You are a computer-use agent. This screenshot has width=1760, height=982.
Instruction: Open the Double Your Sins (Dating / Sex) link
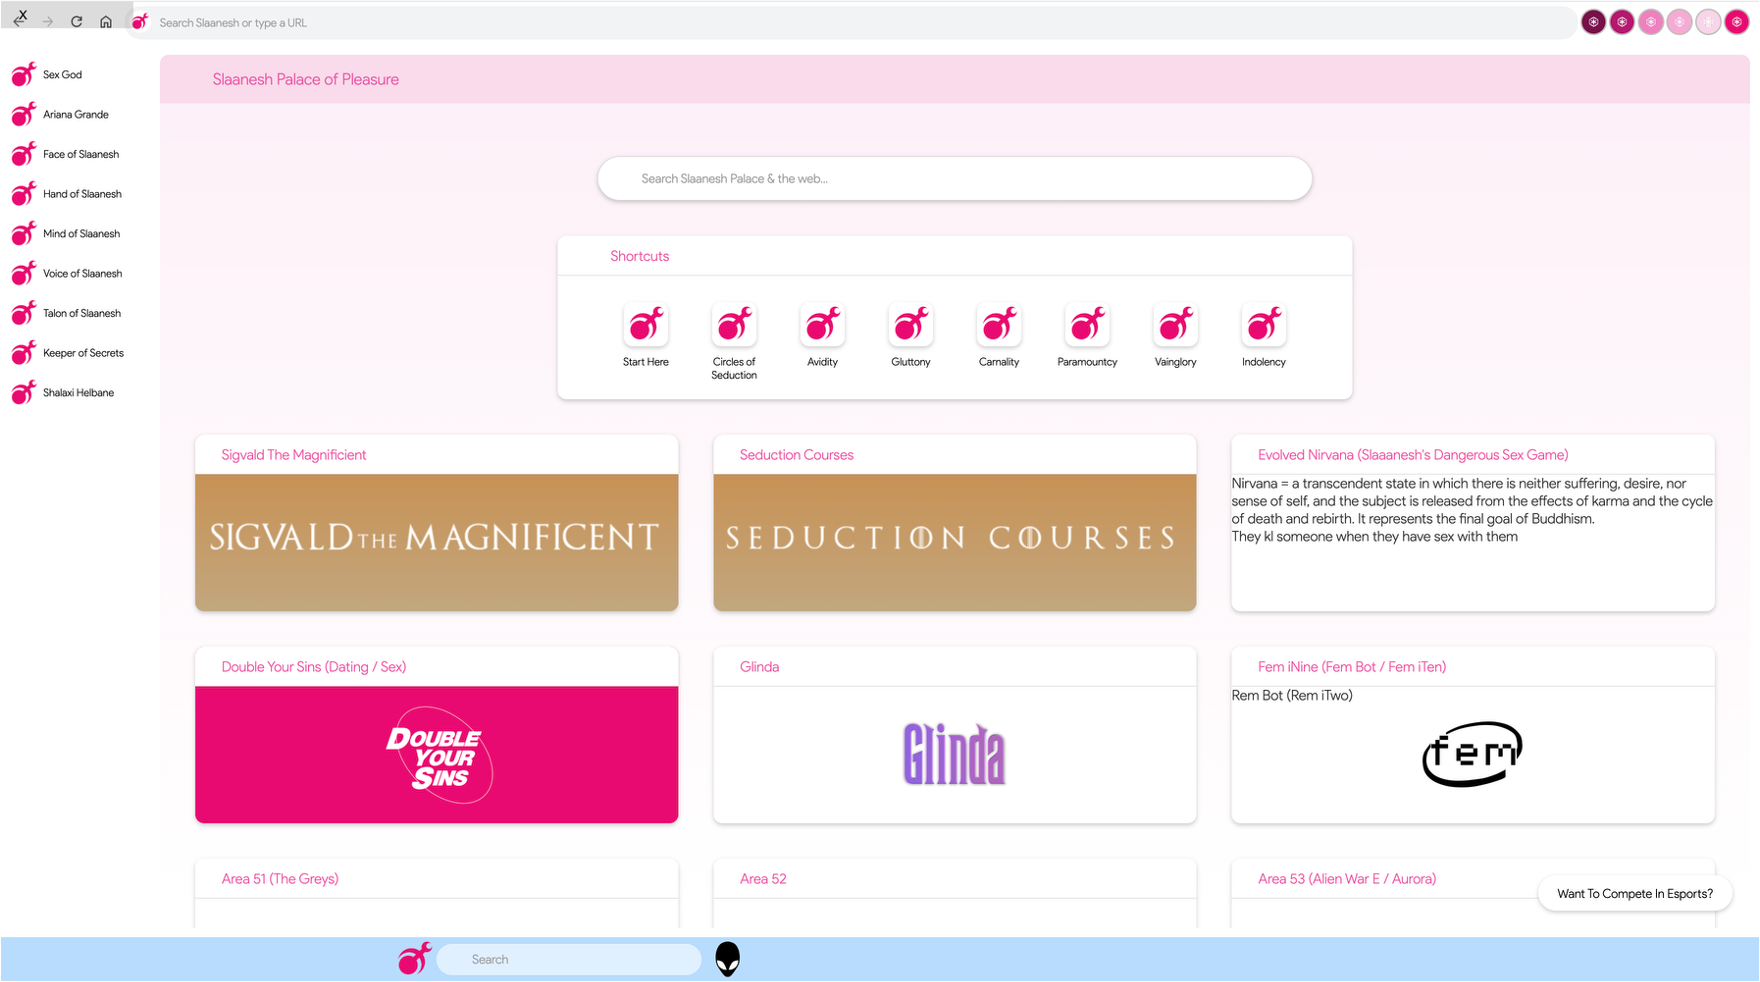[x=313, y=667]
